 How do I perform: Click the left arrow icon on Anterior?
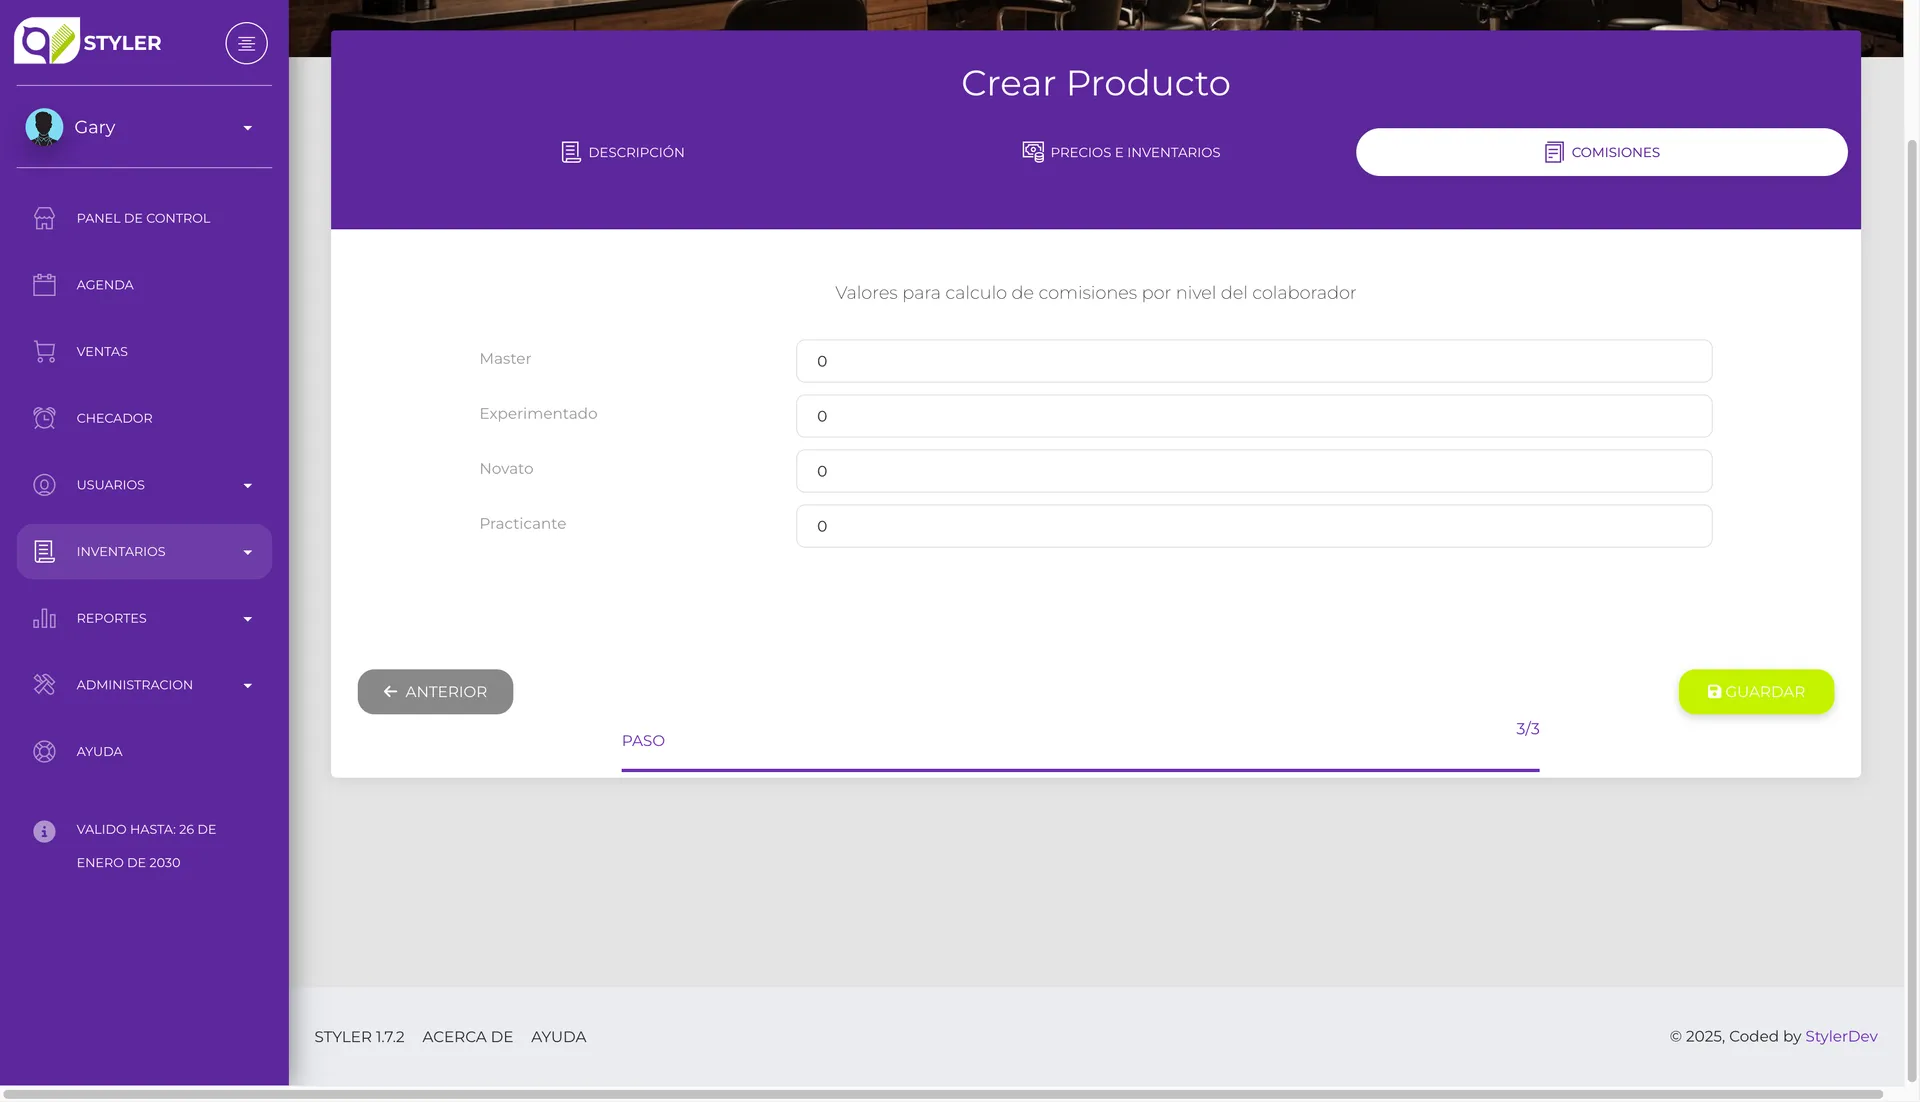[x=390, y=692]
